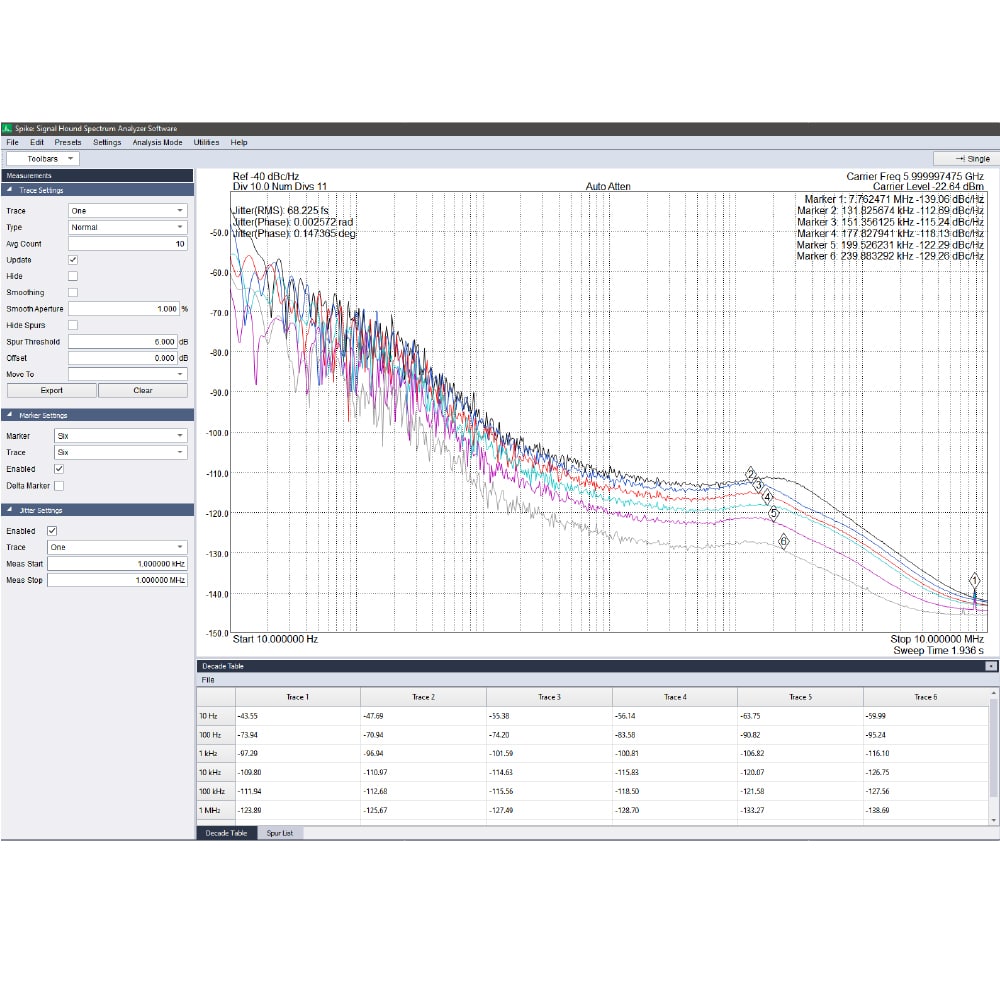The height and width of the screenshot is (1000, 1000).
Task: Open the Toolbars dropdown
Action: (43, 159)
